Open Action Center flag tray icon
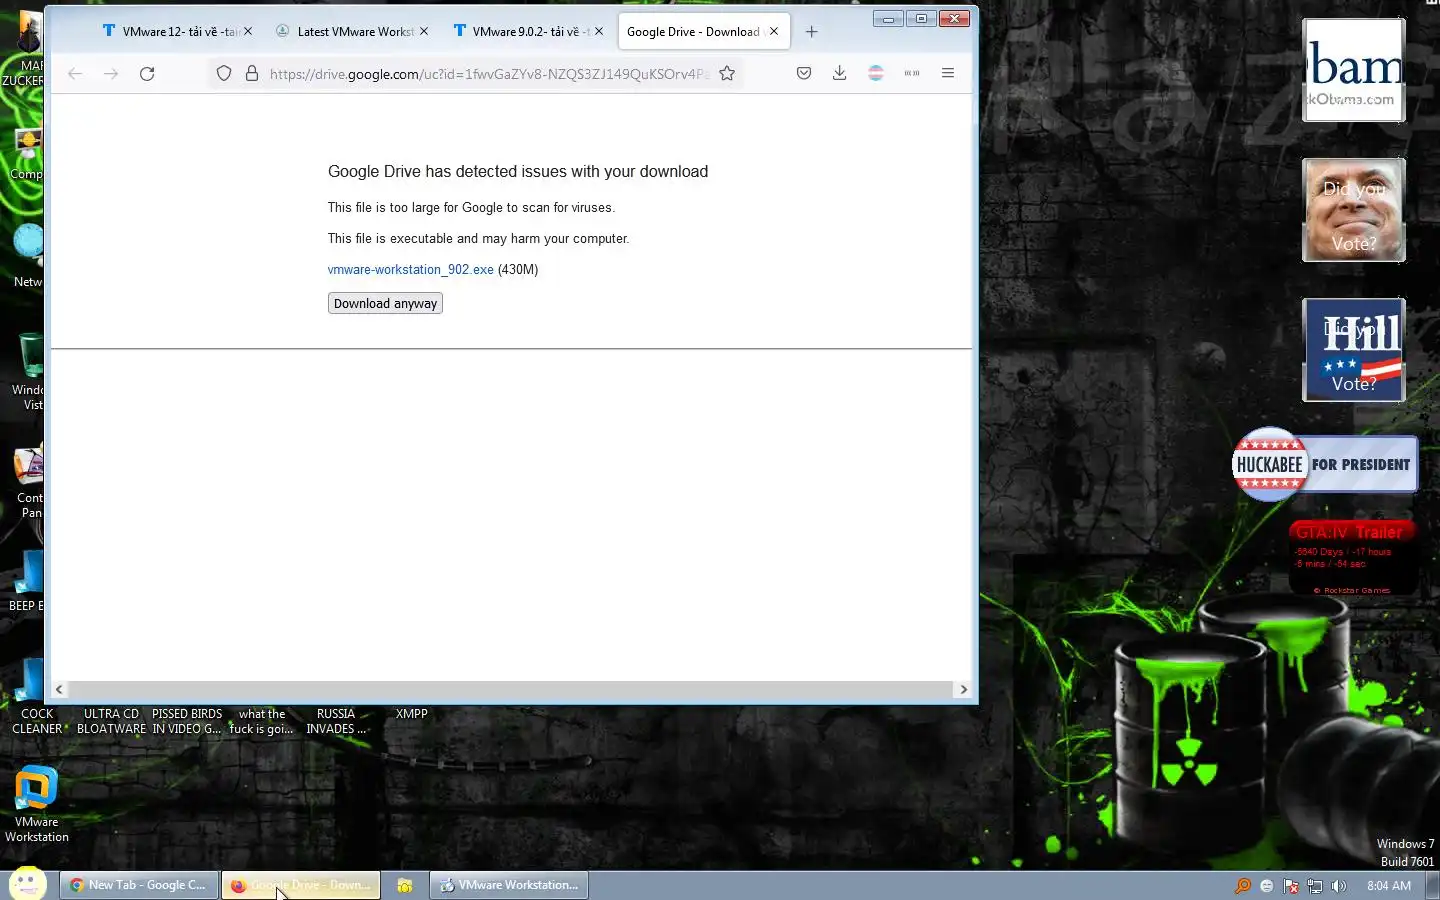This screenshot has width=1440, height=900. (1291, 886)
